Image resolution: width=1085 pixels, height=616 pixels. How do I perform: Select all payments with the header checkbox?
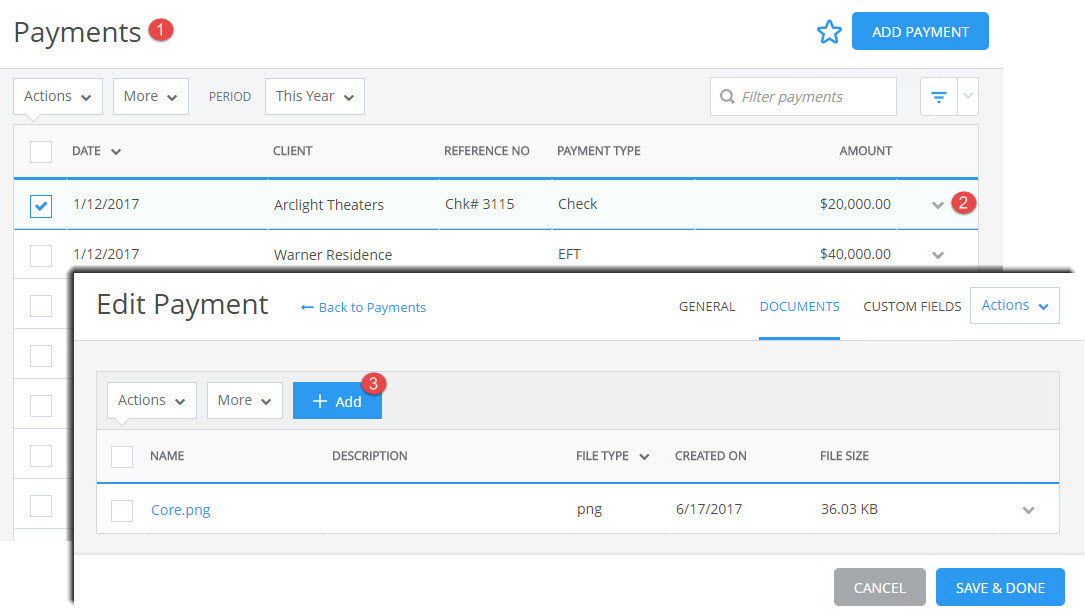click(40, 151)
